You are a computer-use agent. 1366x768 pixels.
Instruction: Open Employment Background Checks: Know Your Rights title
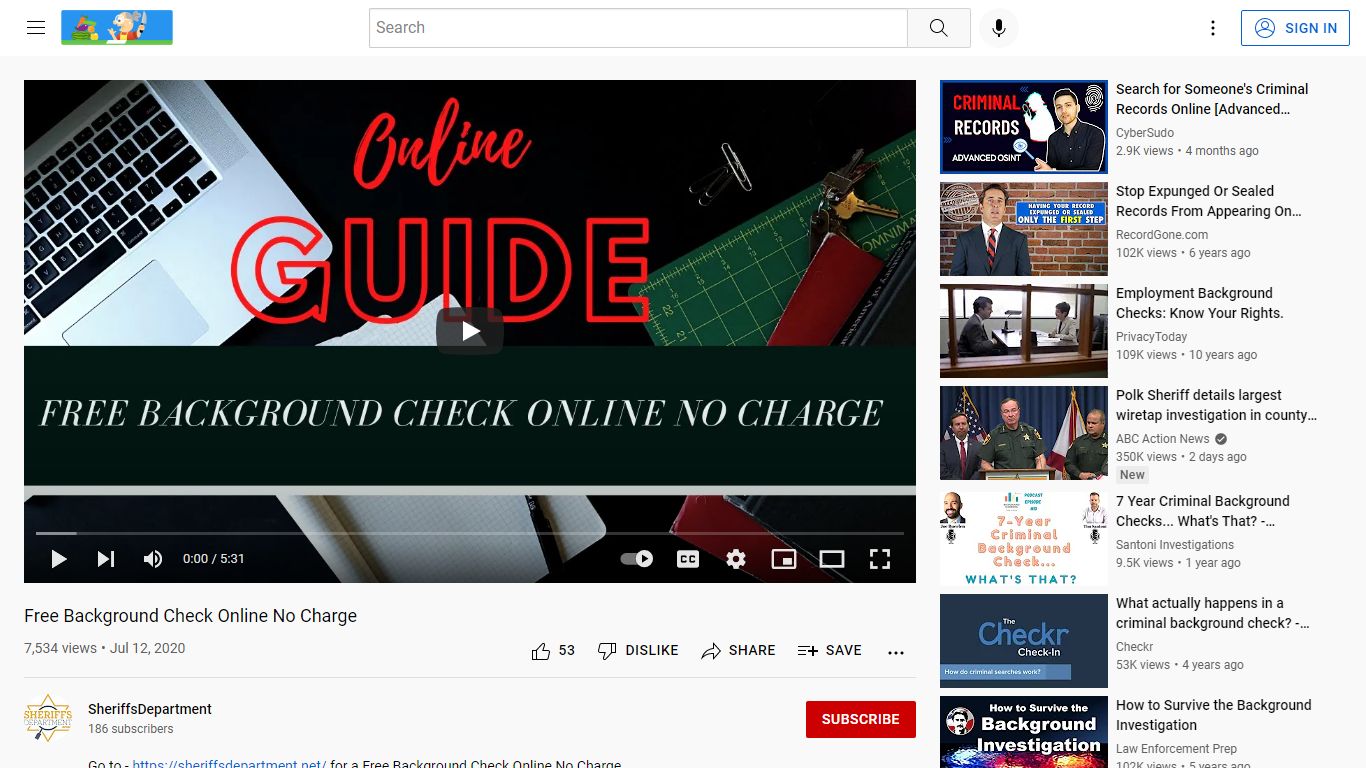(1200, 303)
